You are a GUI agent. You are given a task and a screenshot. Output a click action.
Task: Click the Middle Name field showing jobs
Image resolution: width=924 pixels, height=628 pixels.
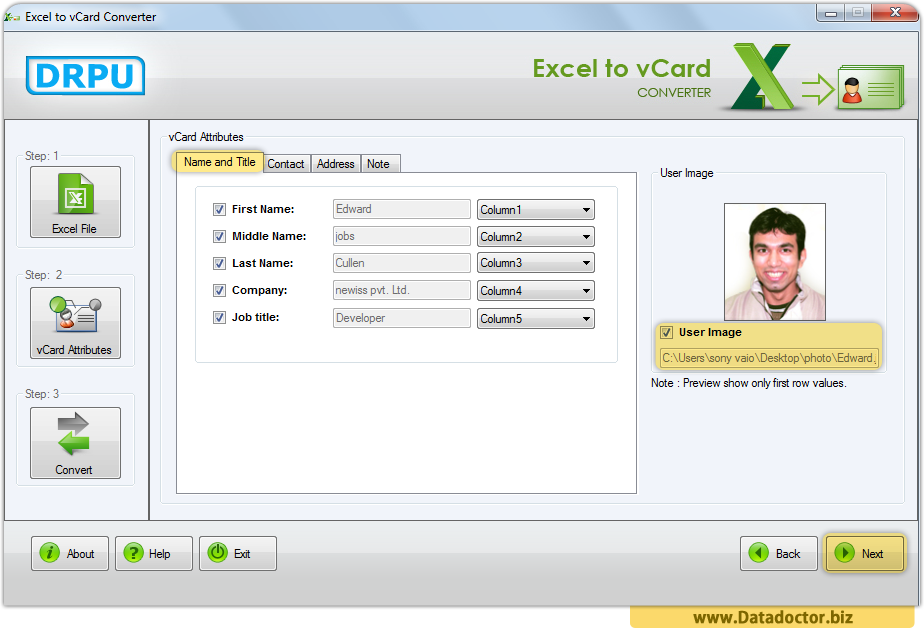pos(401,236)
